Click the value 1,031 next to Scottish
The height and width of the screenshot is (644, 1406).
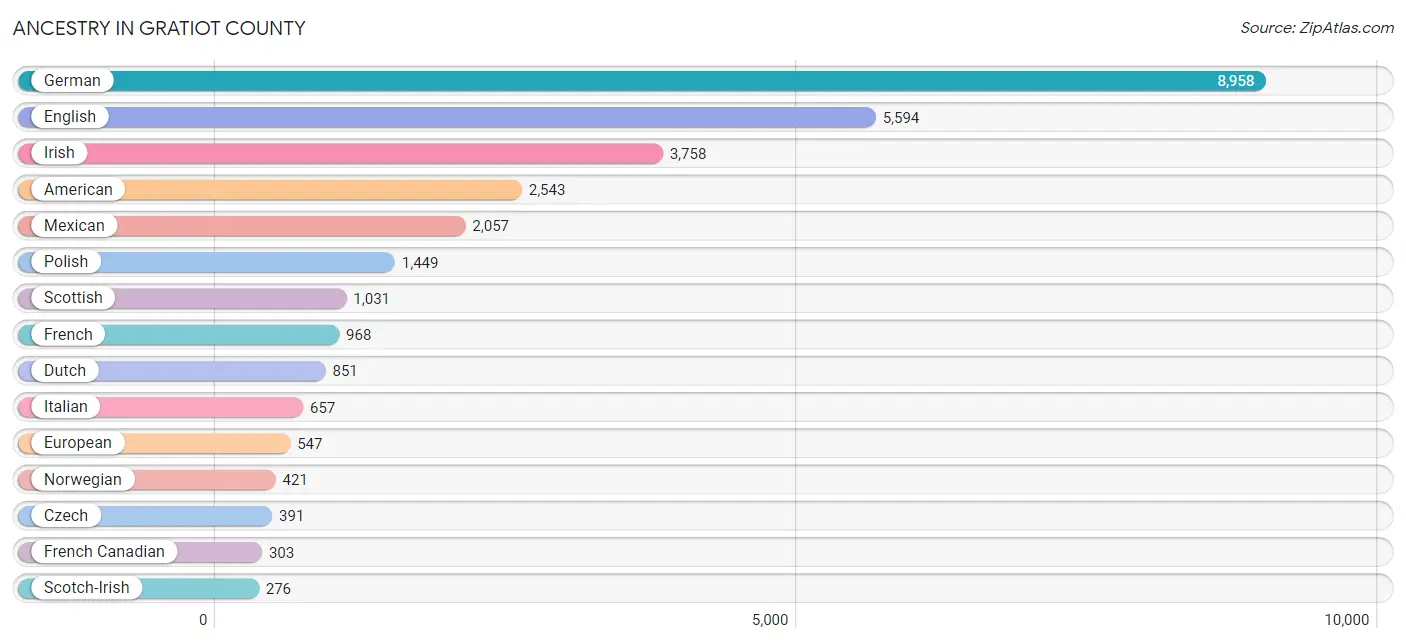pyautogui.click(x=372, y=299)
